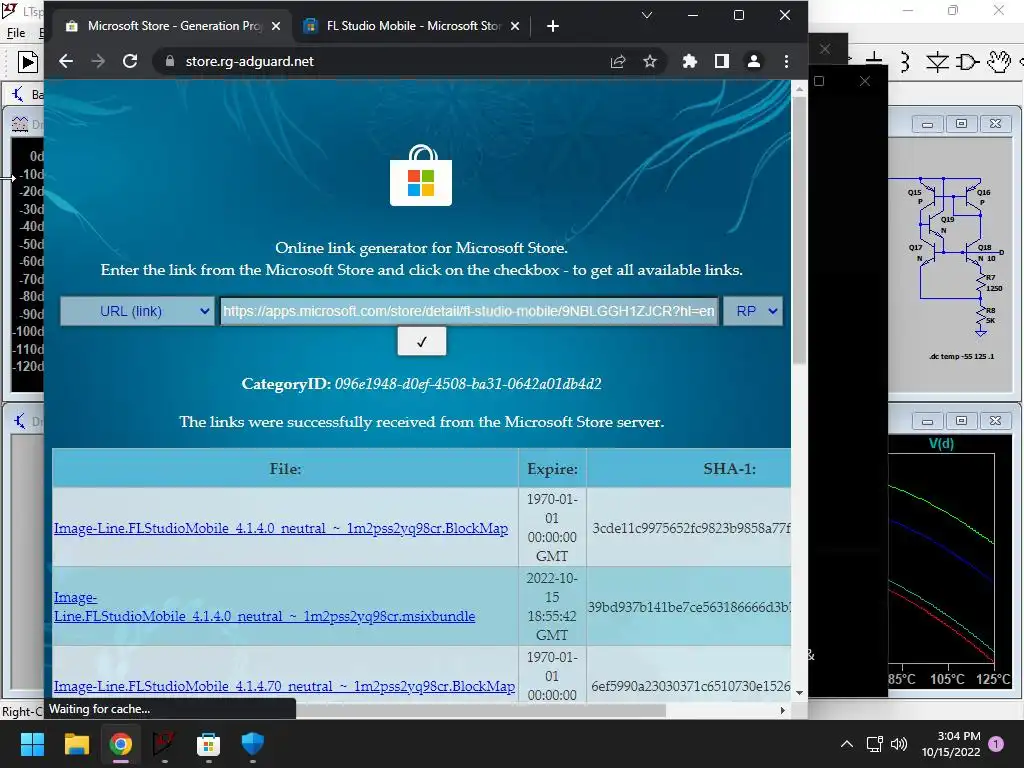Open the Chrome extensions puzzle icon
This screenshot has height=768, width=1024.
(x=690, y=61)
